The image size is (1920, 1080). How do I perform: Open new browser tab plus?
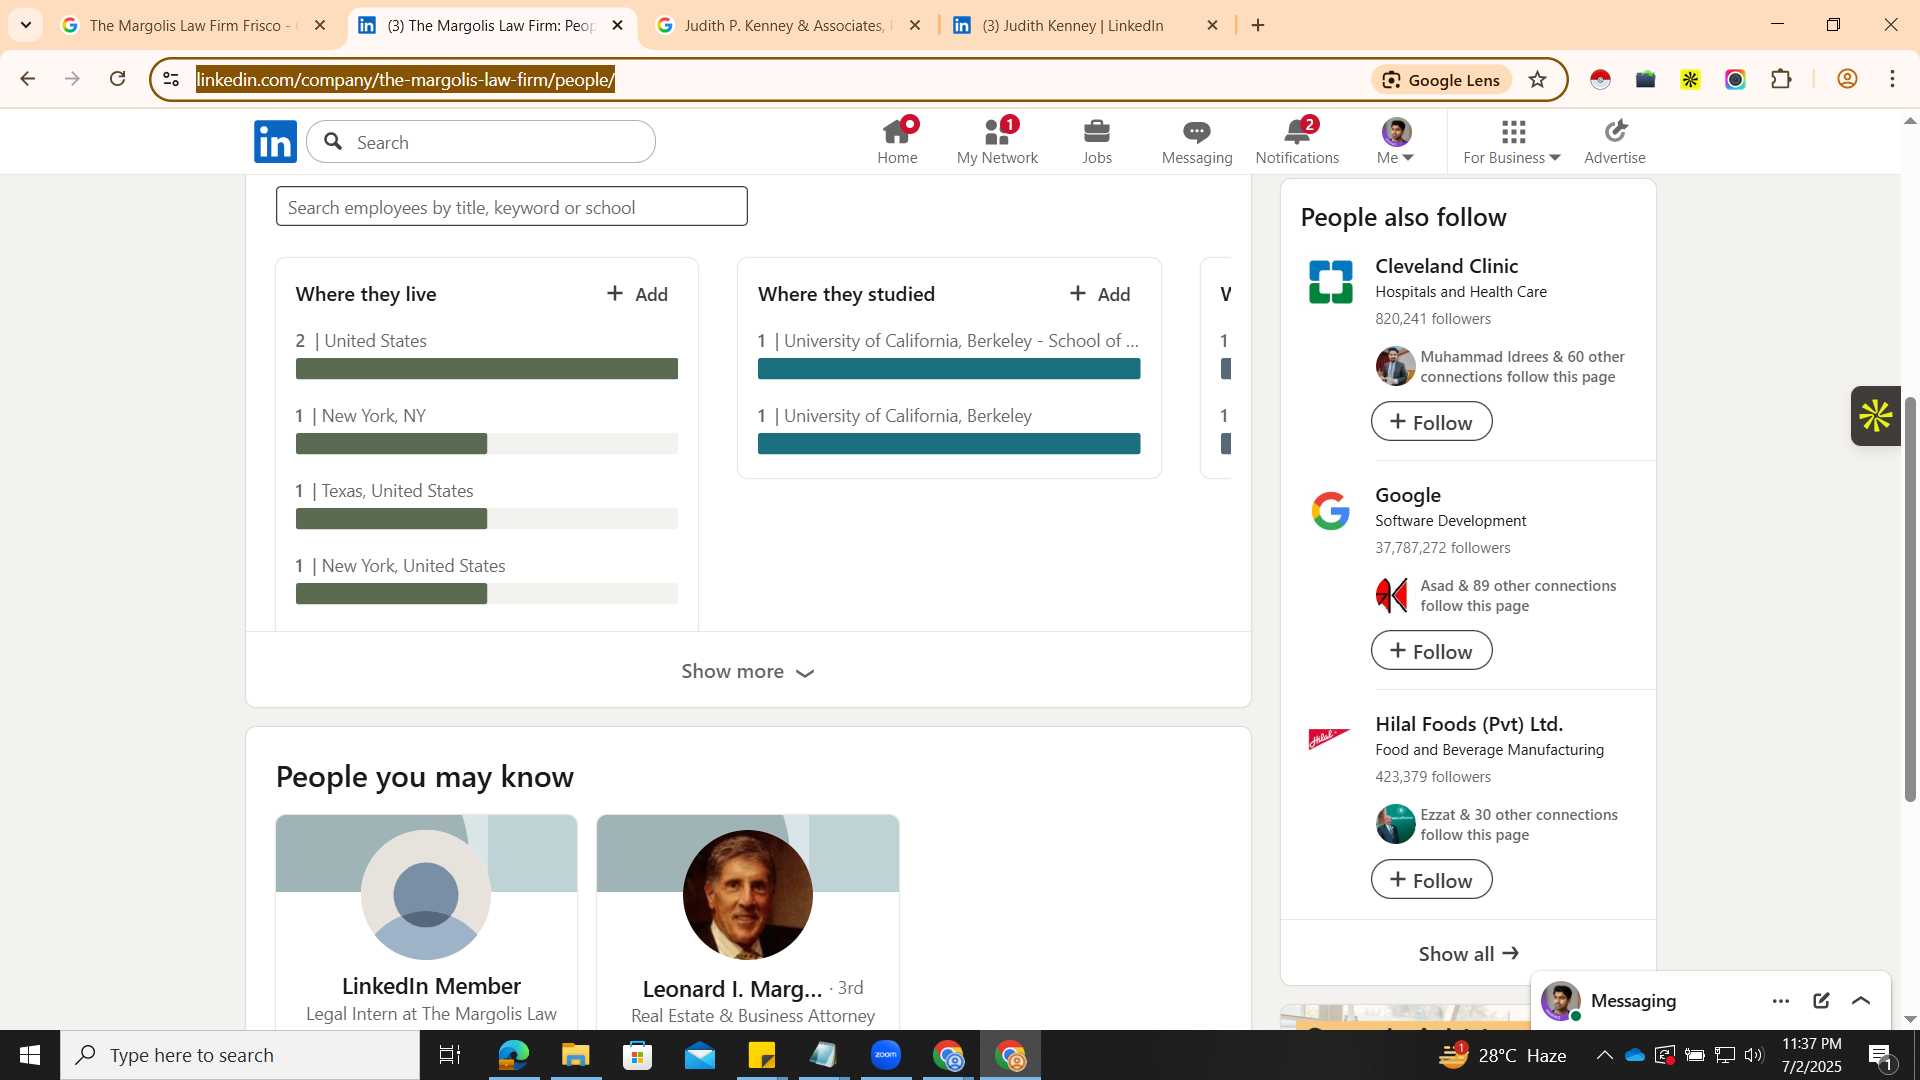tap(1258, 25)
